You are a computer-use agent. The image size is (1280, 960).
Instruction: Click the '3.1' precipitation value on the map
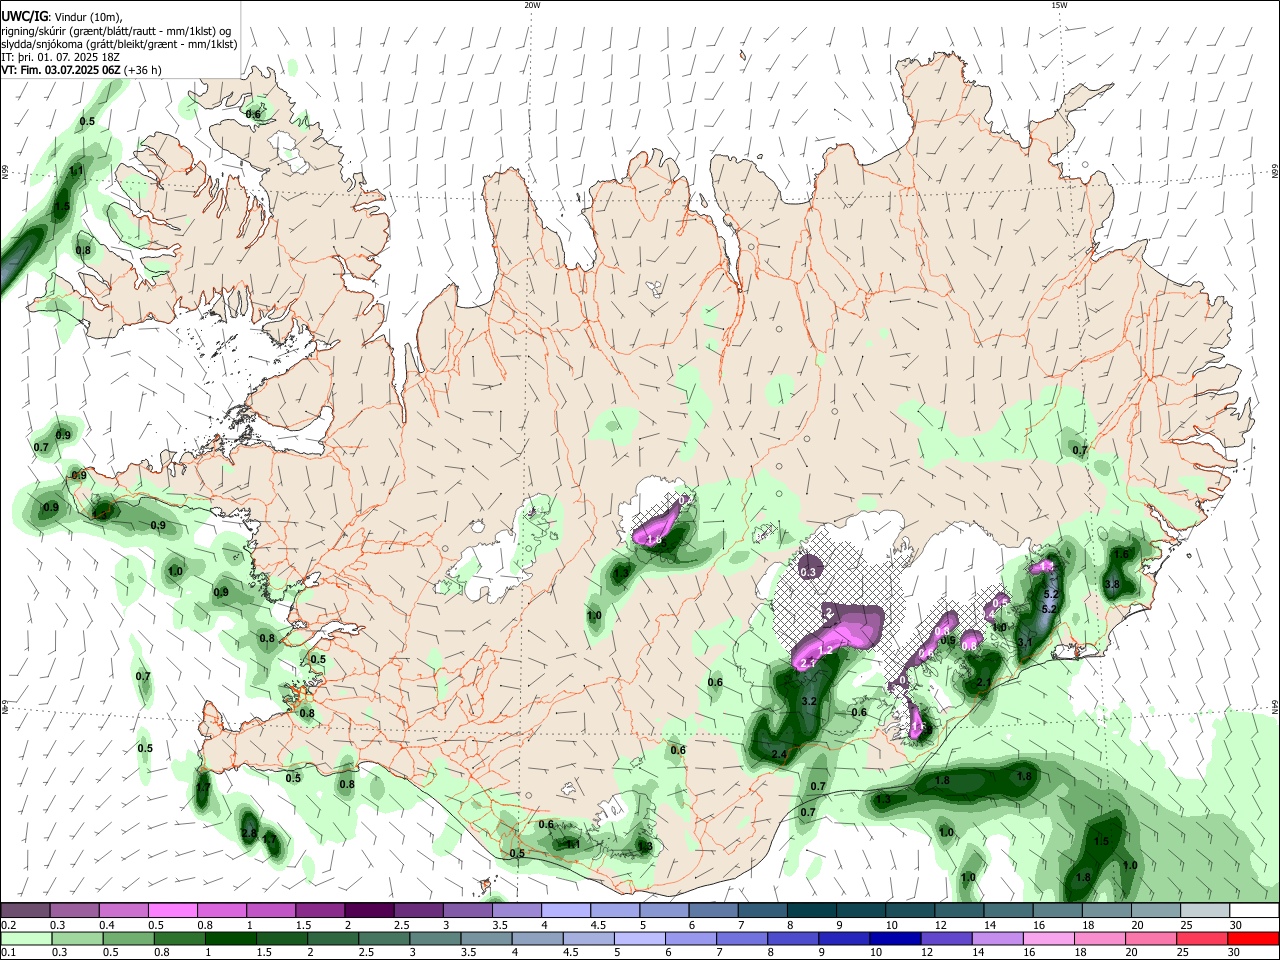pyautogui.click(x=1025, y=642)
